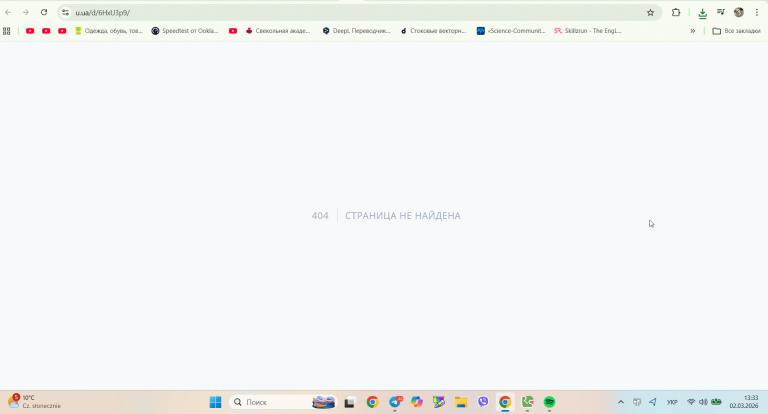Open the colorful pen app on taskbar
The height and width of the screenshot is (414, 768).
(439, 402)
